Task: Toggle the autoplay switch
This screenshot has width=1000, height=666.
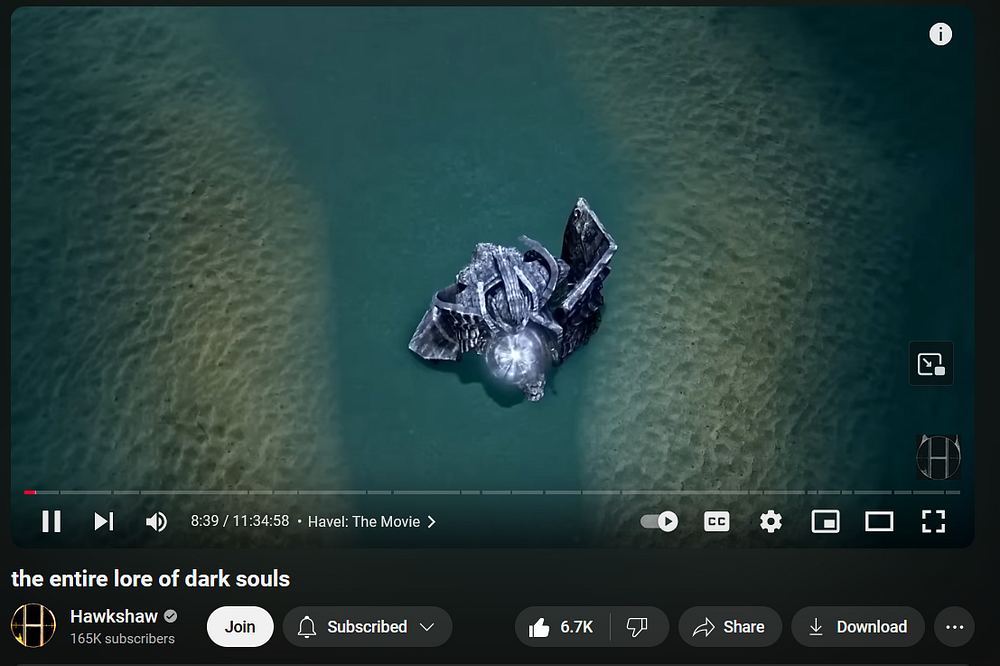Action: (659, 521)
